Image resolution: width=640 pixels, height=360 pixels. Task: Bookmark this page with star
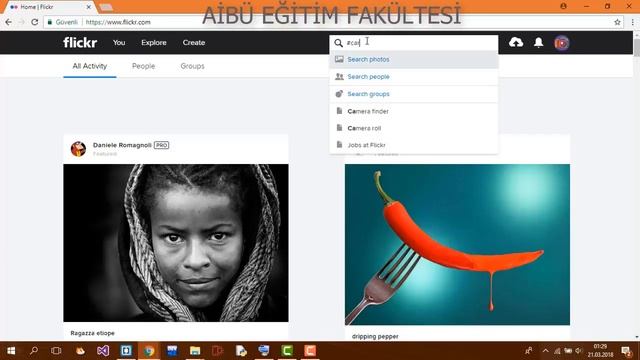(617, 22)
